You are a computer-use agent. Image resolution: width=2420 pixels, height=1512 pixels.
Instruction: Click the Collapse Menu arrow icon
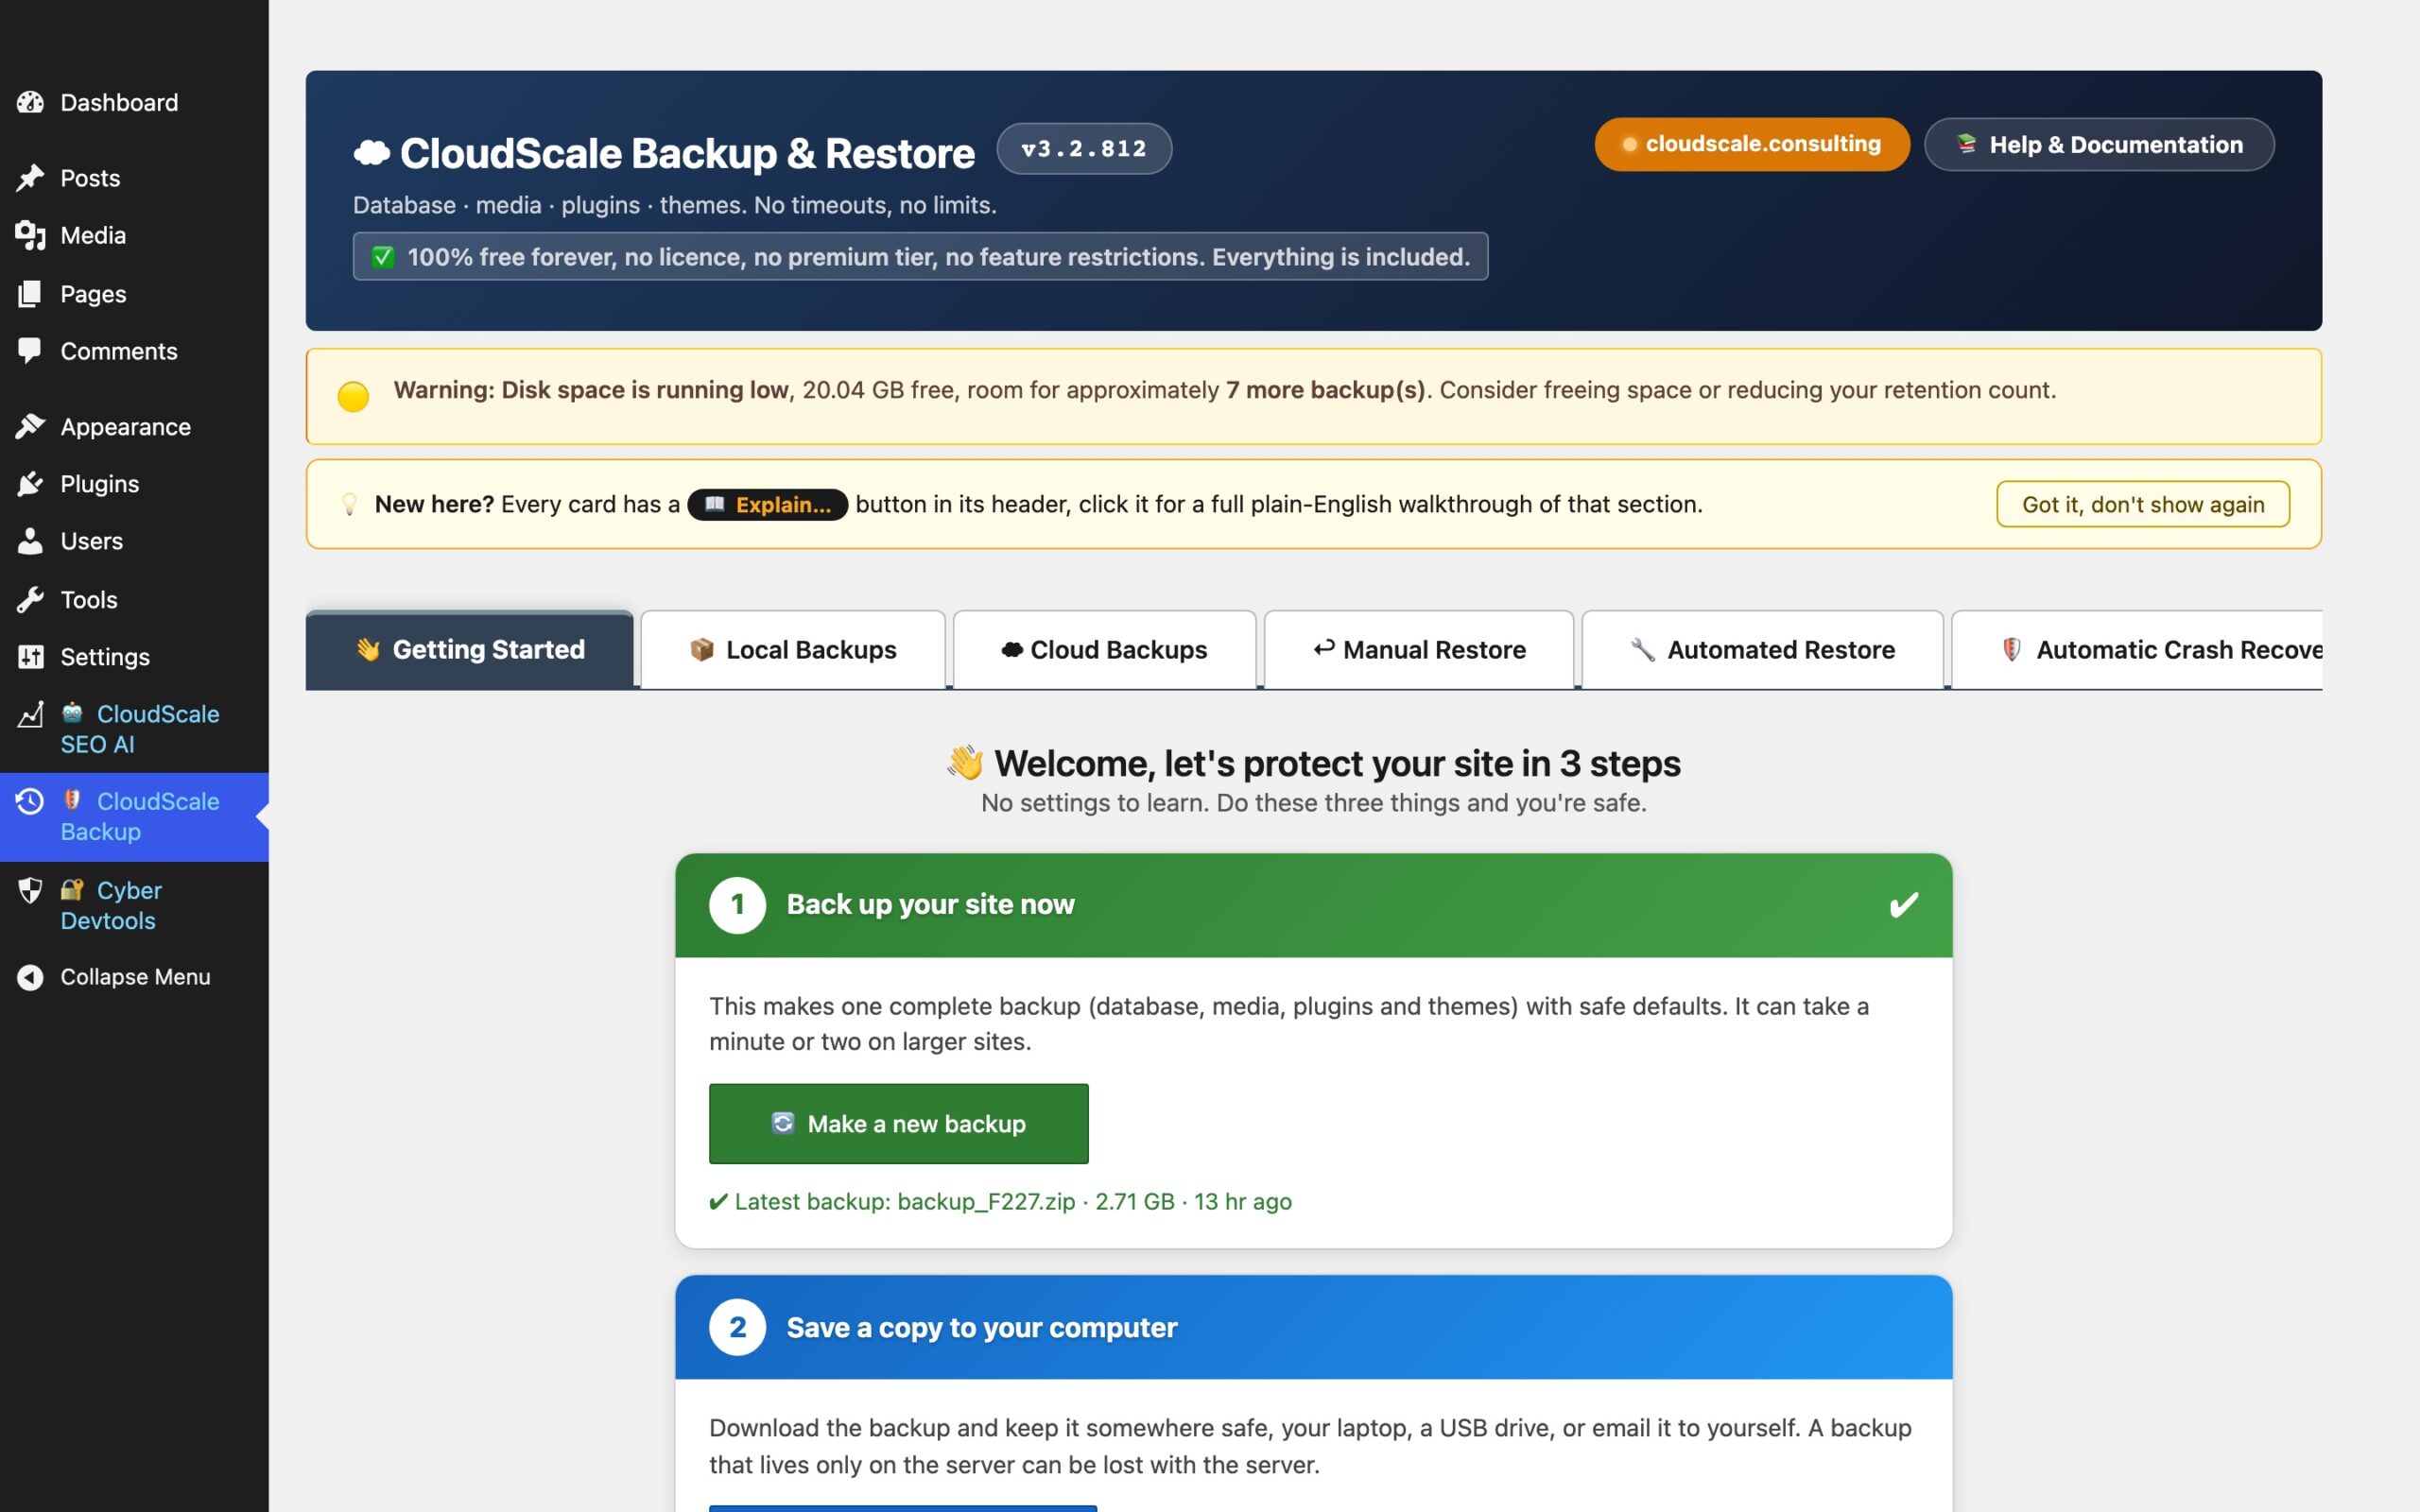tap(30, 977)
